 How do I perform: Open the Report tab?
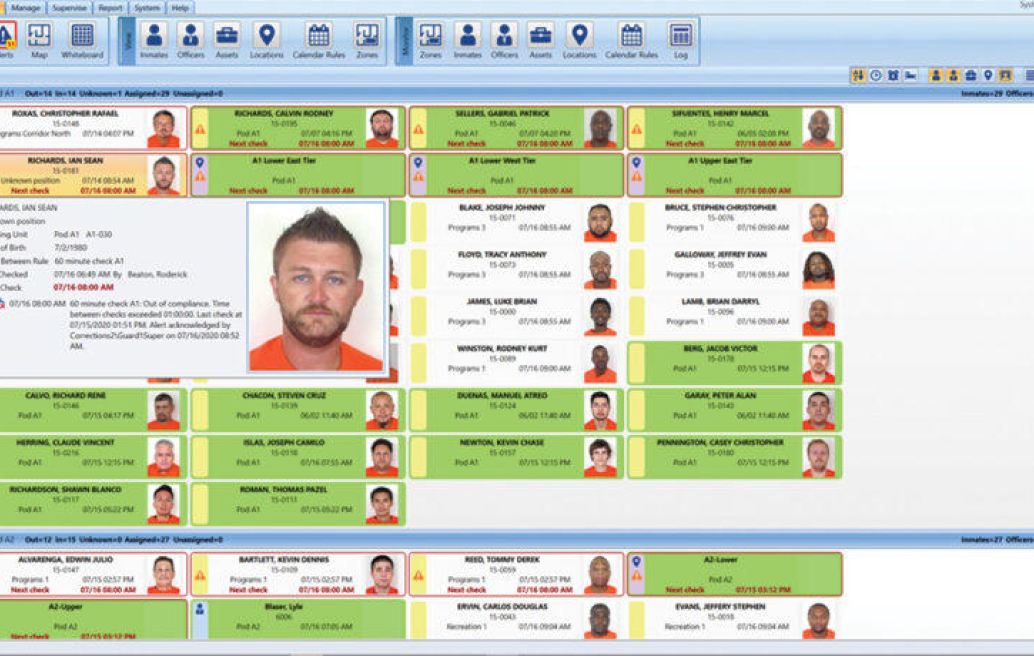click(110, 7)
